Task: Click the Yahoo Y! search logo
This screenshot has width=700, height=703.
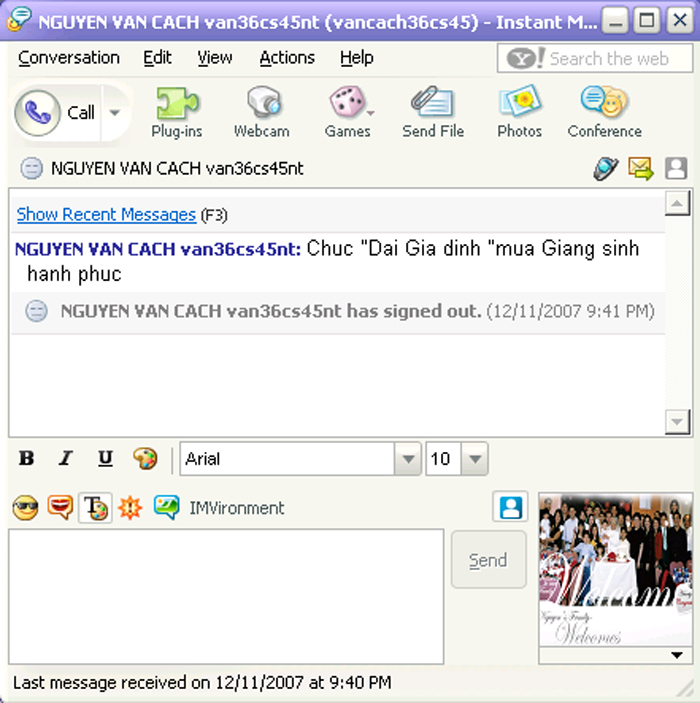Action: pos(526,58)
